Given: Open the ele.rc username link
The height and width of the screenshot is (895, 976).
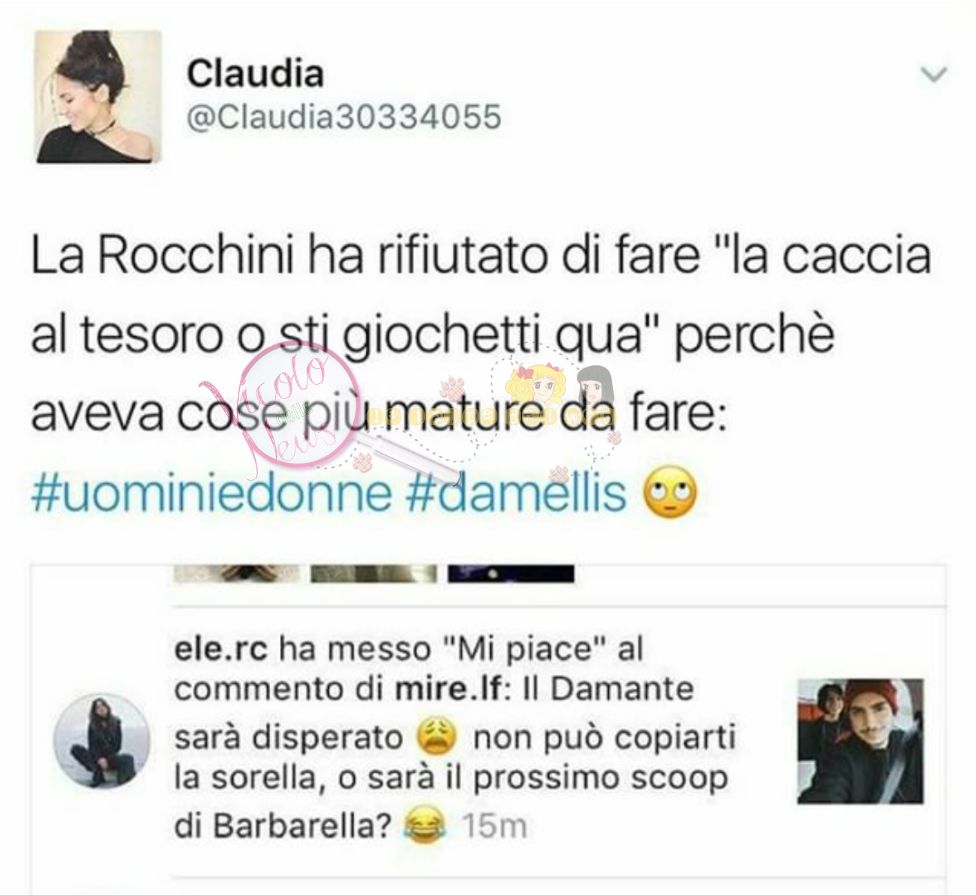Looking at the screenshot, I should (x=222, y=650).
